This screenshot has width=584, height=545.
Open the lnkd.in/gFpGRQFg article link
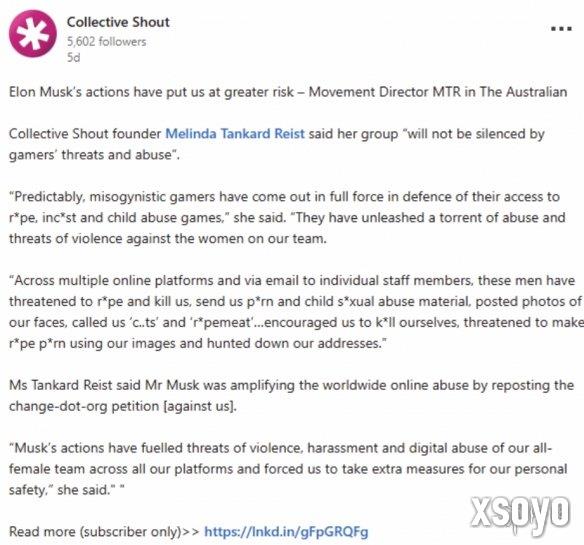coord(286,531)
